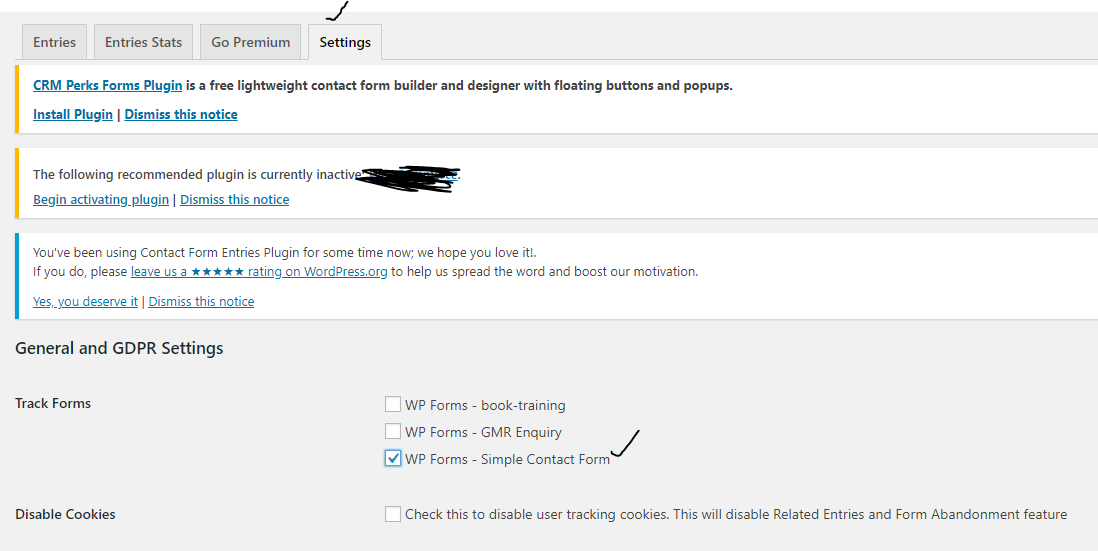Enable tracking for WP Forms - book-training
The image size is (1098, 551).
(393, 404)
